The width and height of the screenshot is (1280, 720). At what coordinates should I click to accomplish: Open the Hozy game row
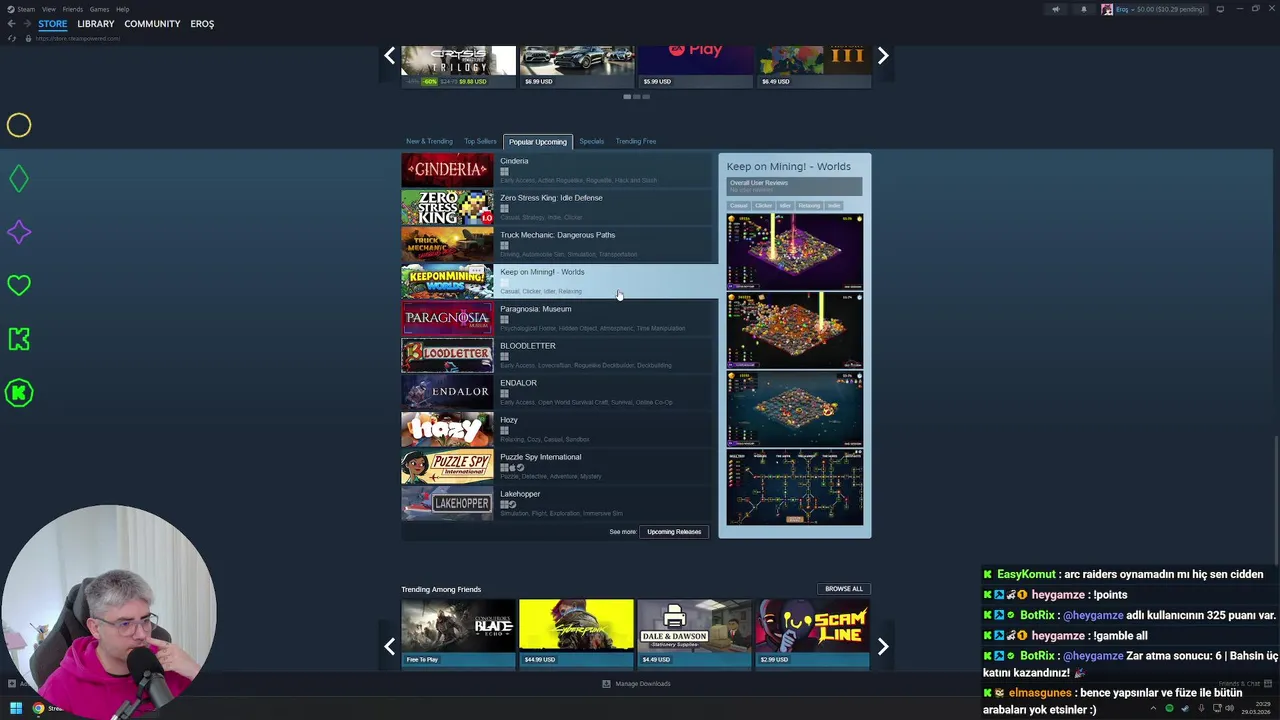[x=559, y=429]
